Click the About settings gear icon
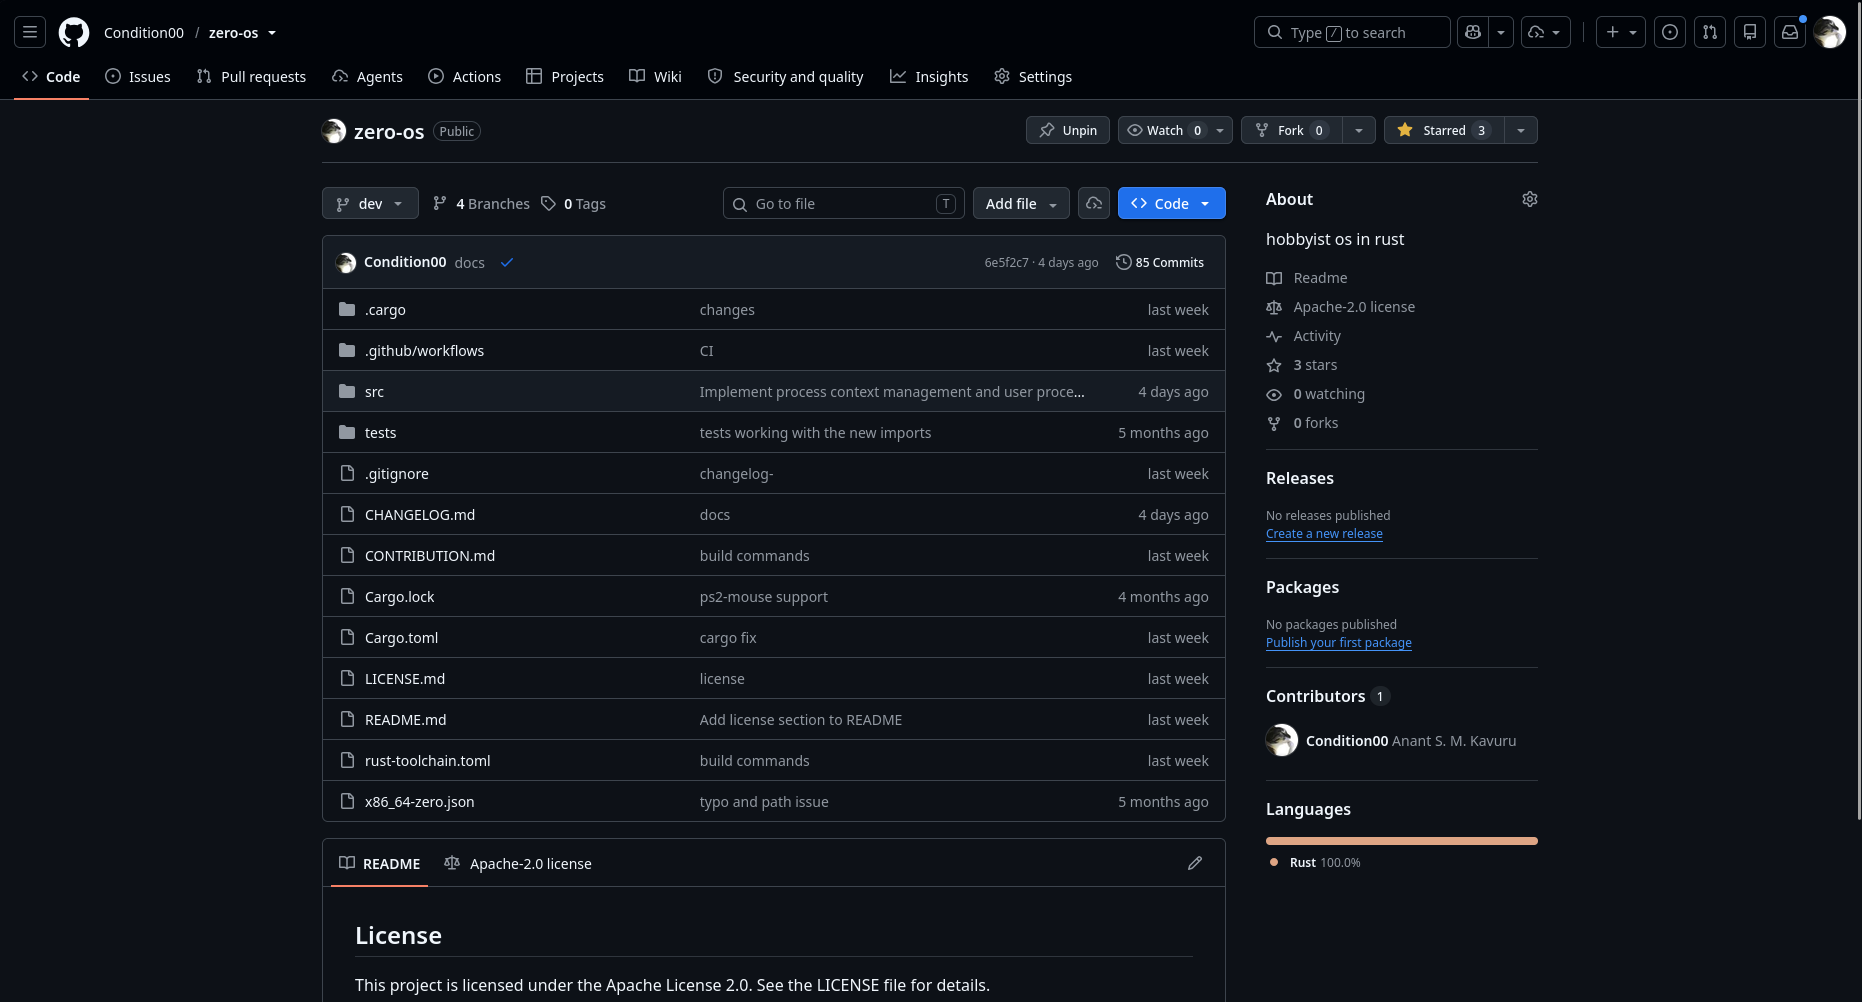 pos(1530,199)
